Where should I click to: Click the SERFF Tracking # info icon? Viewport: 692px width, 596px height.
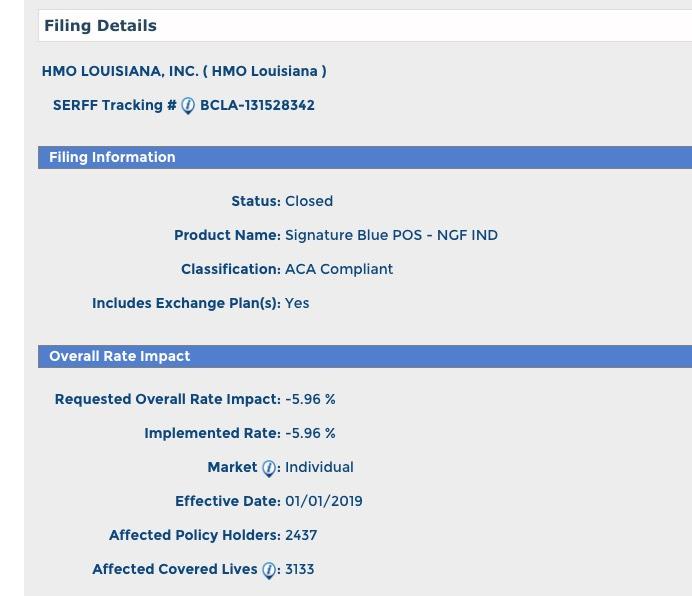click(188, 106)
